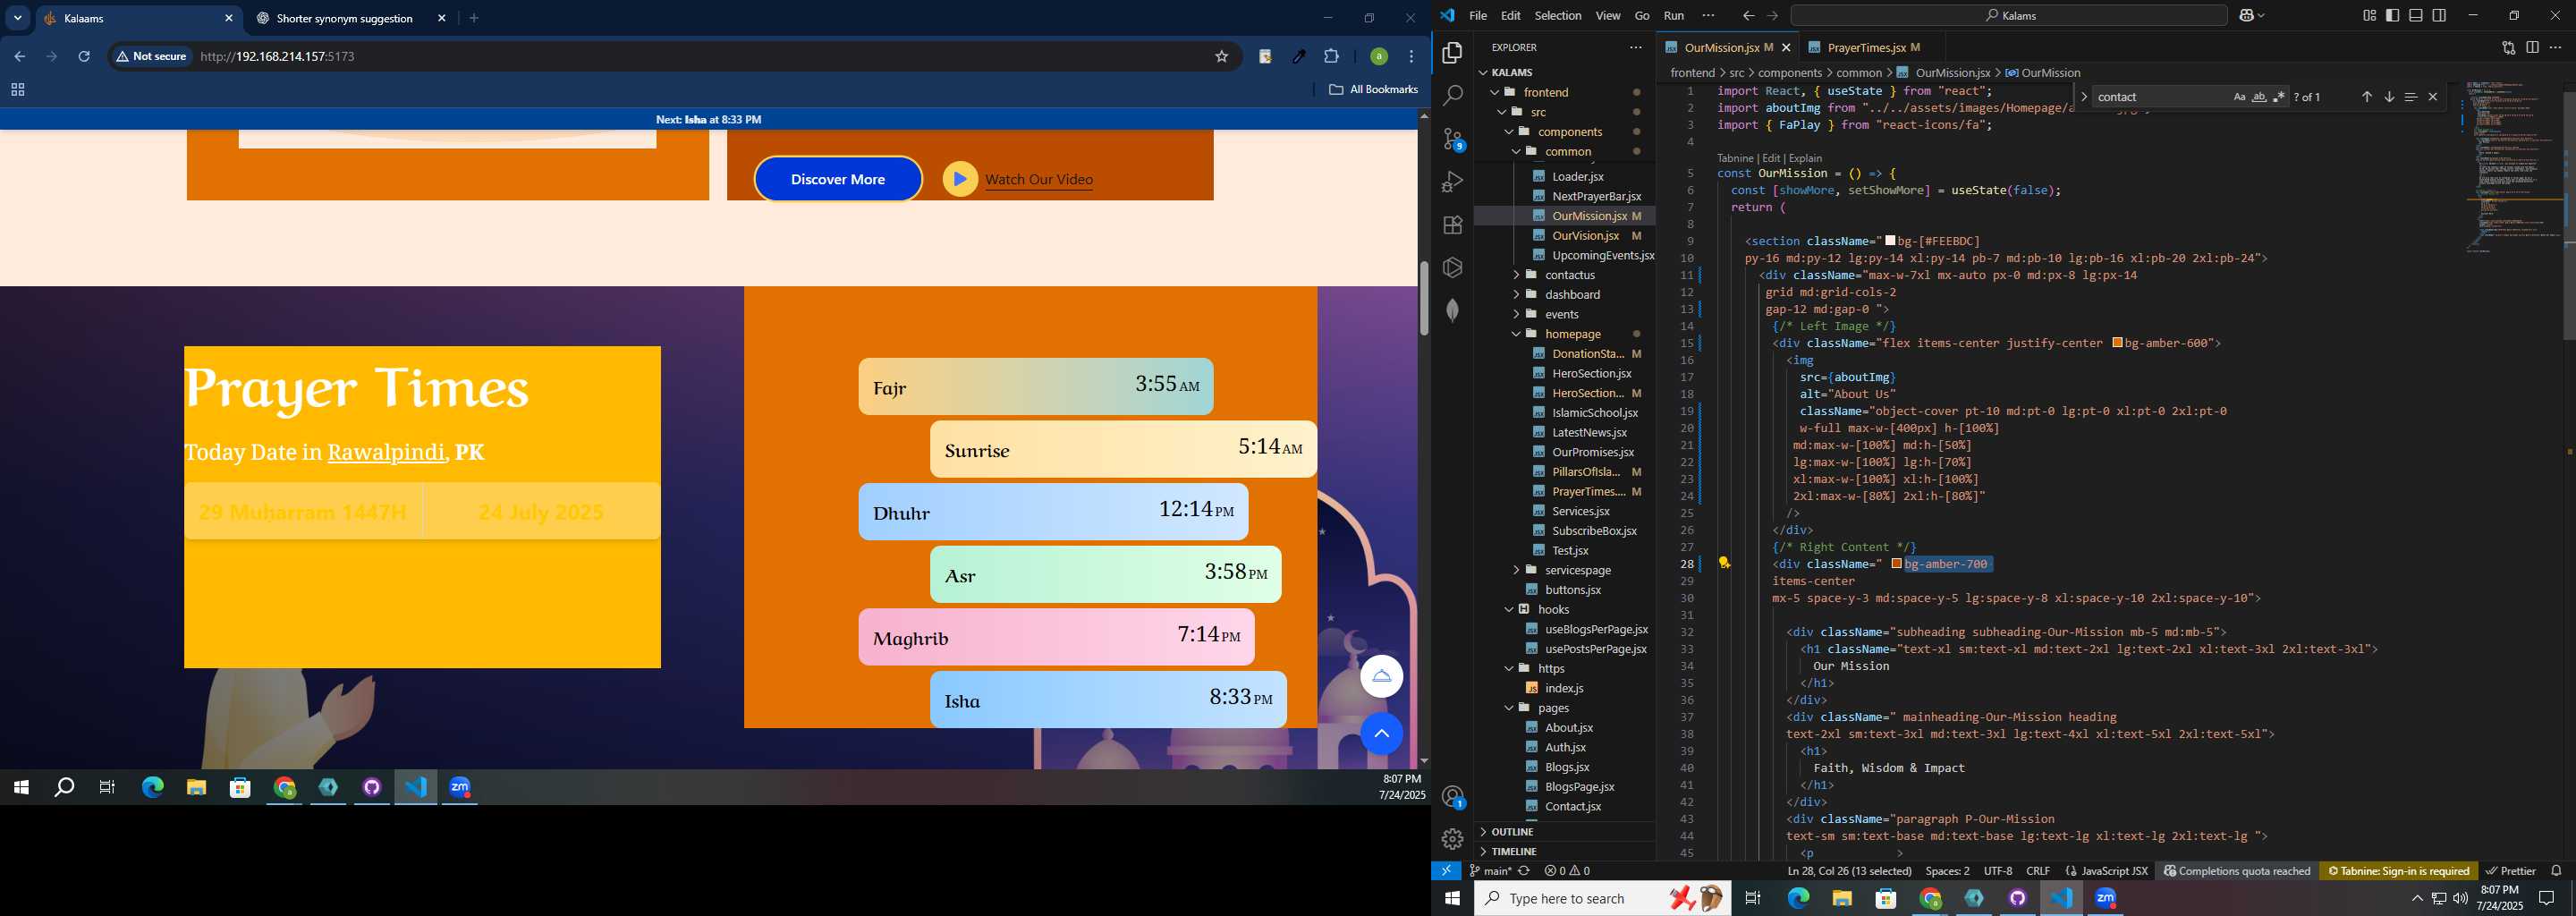Expand Toggle Replace arrow in find widget
This screenshot has width=2576, height=916.
[2083, 97]
